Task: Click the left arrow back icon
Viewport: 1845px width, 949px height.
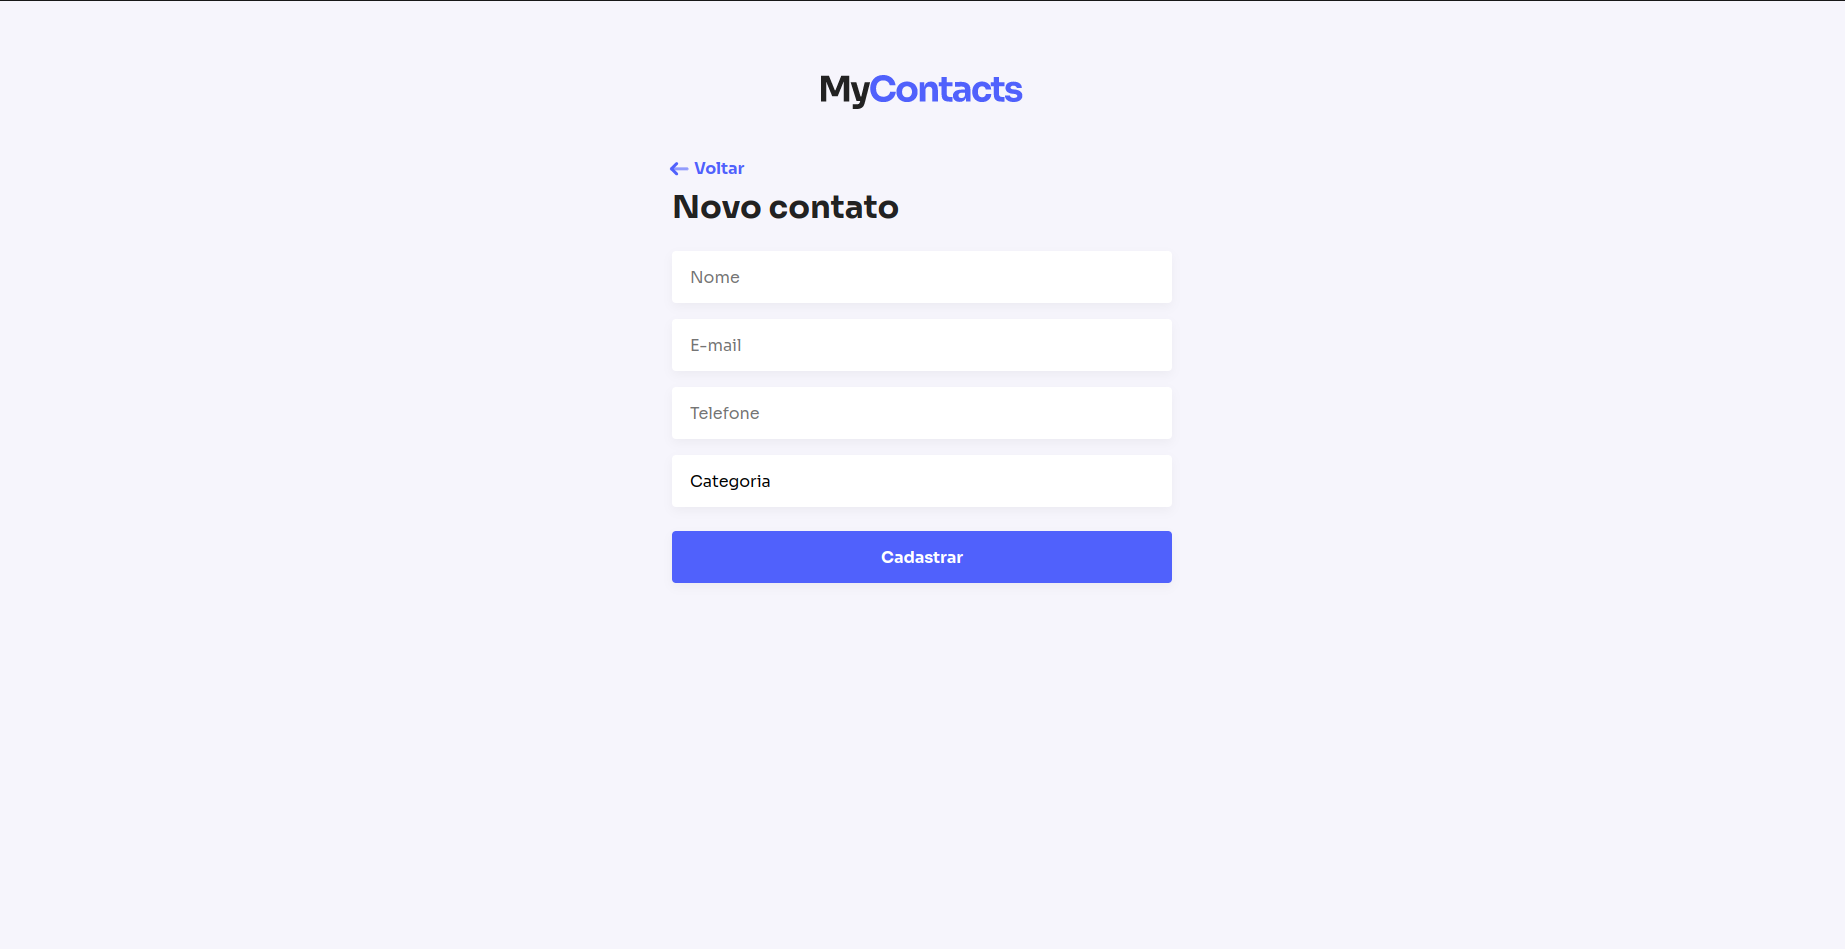Action: [679, 169]
